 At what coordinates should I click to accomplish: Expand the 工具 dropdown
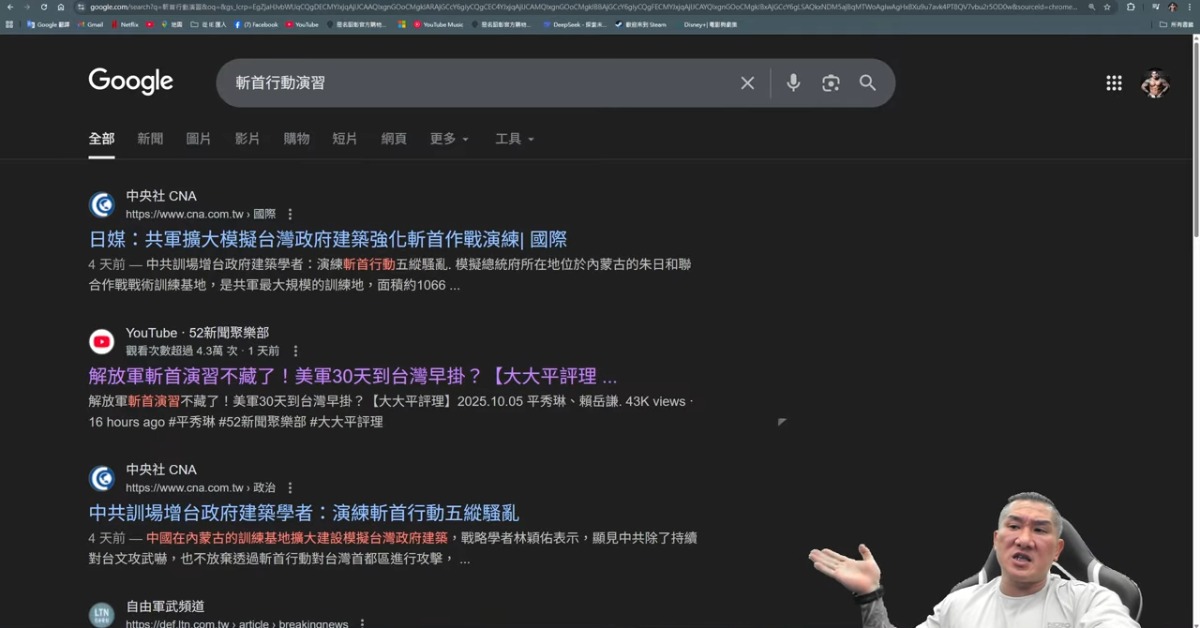tap(514, 139)
